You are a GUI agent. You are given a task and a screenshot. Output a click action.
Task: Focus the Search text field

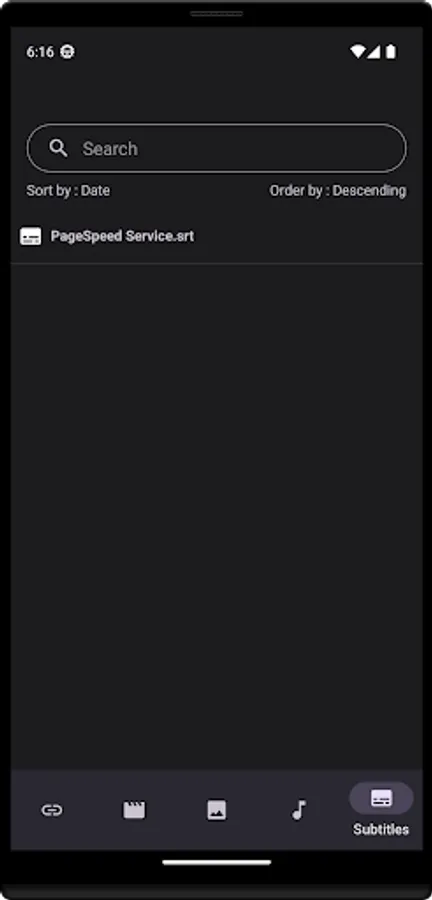(x=216, y=148)
